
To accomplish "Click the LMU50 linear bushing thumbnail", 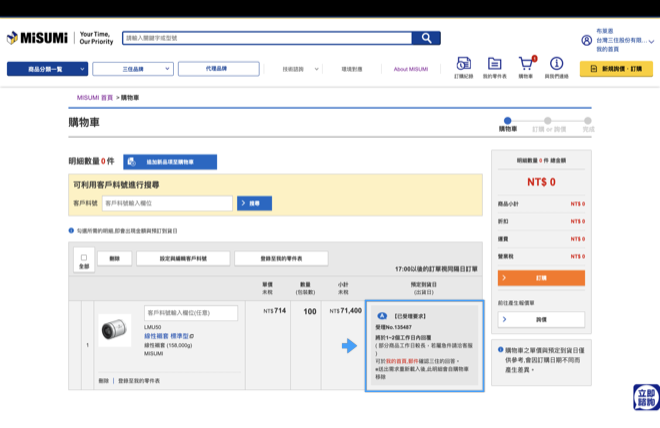I will click(114, 330).
